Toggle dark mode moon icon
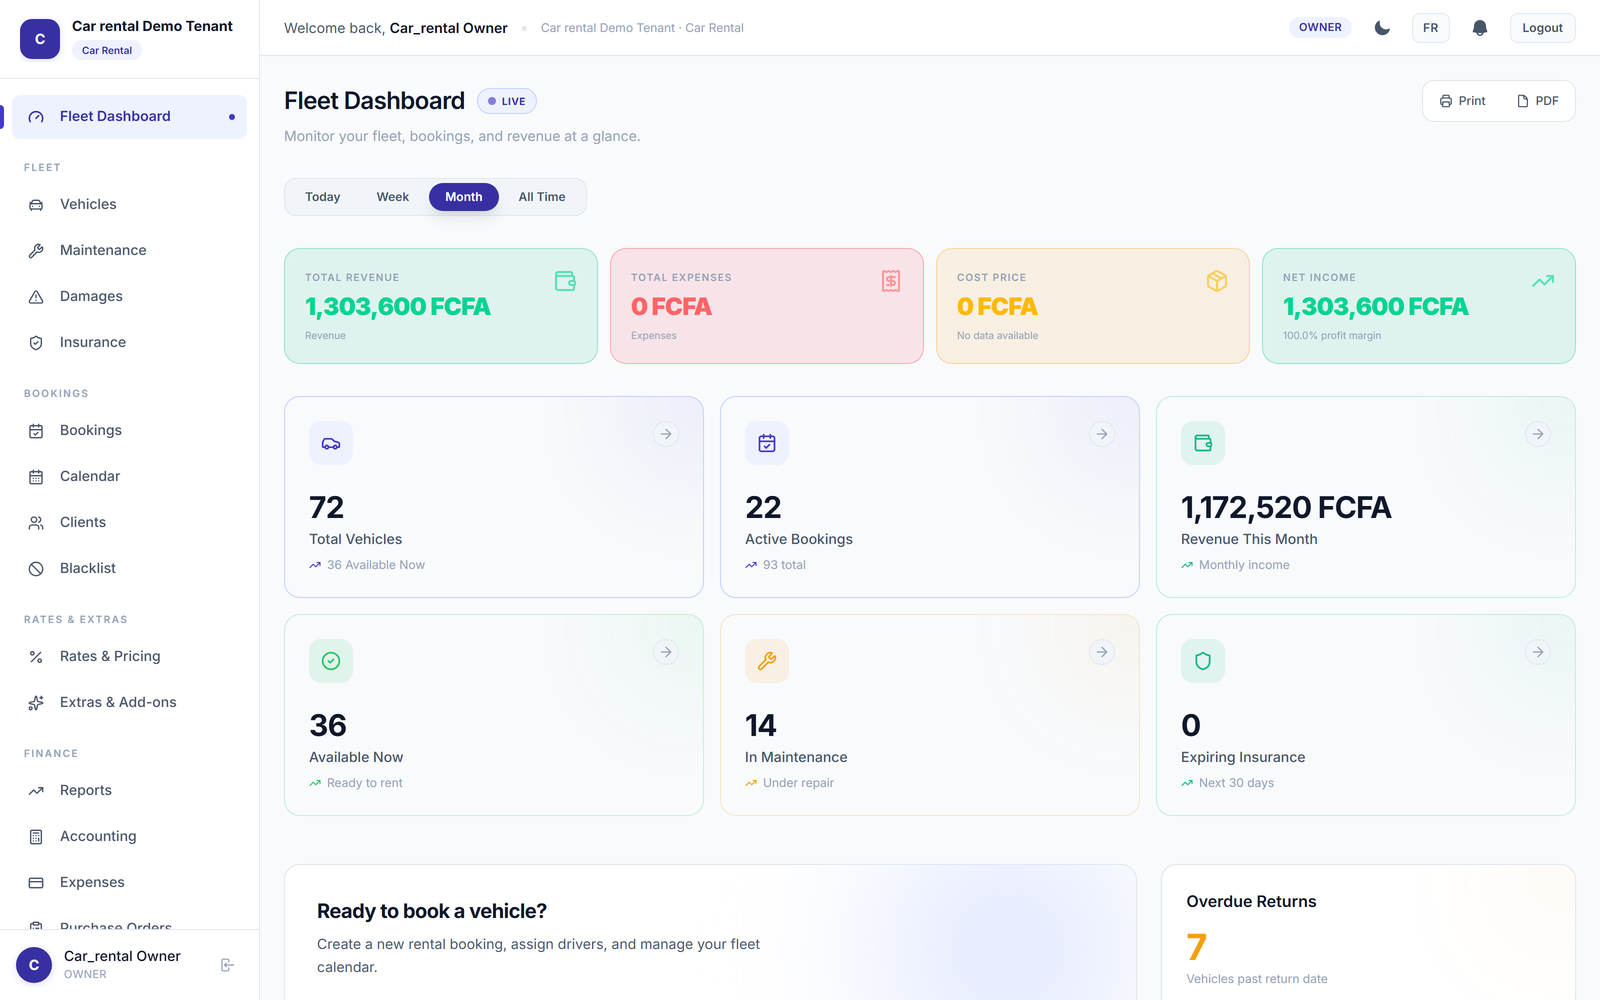This screenshot has height=1000, width=1600. [1382, 28]
